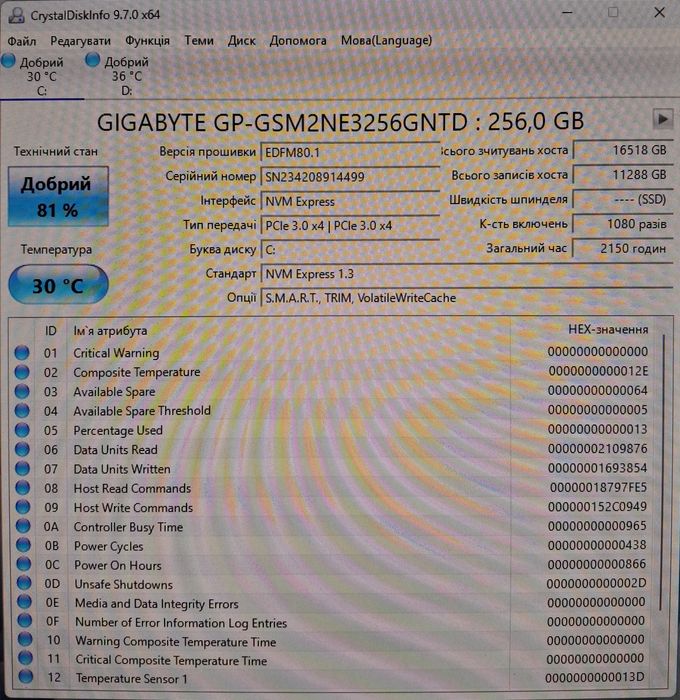Screen dimensions: 680x700
Task: Click the disk title GIGABYTE GP-GSM2NE3256GNTD
Action: [x=282, y=122]
